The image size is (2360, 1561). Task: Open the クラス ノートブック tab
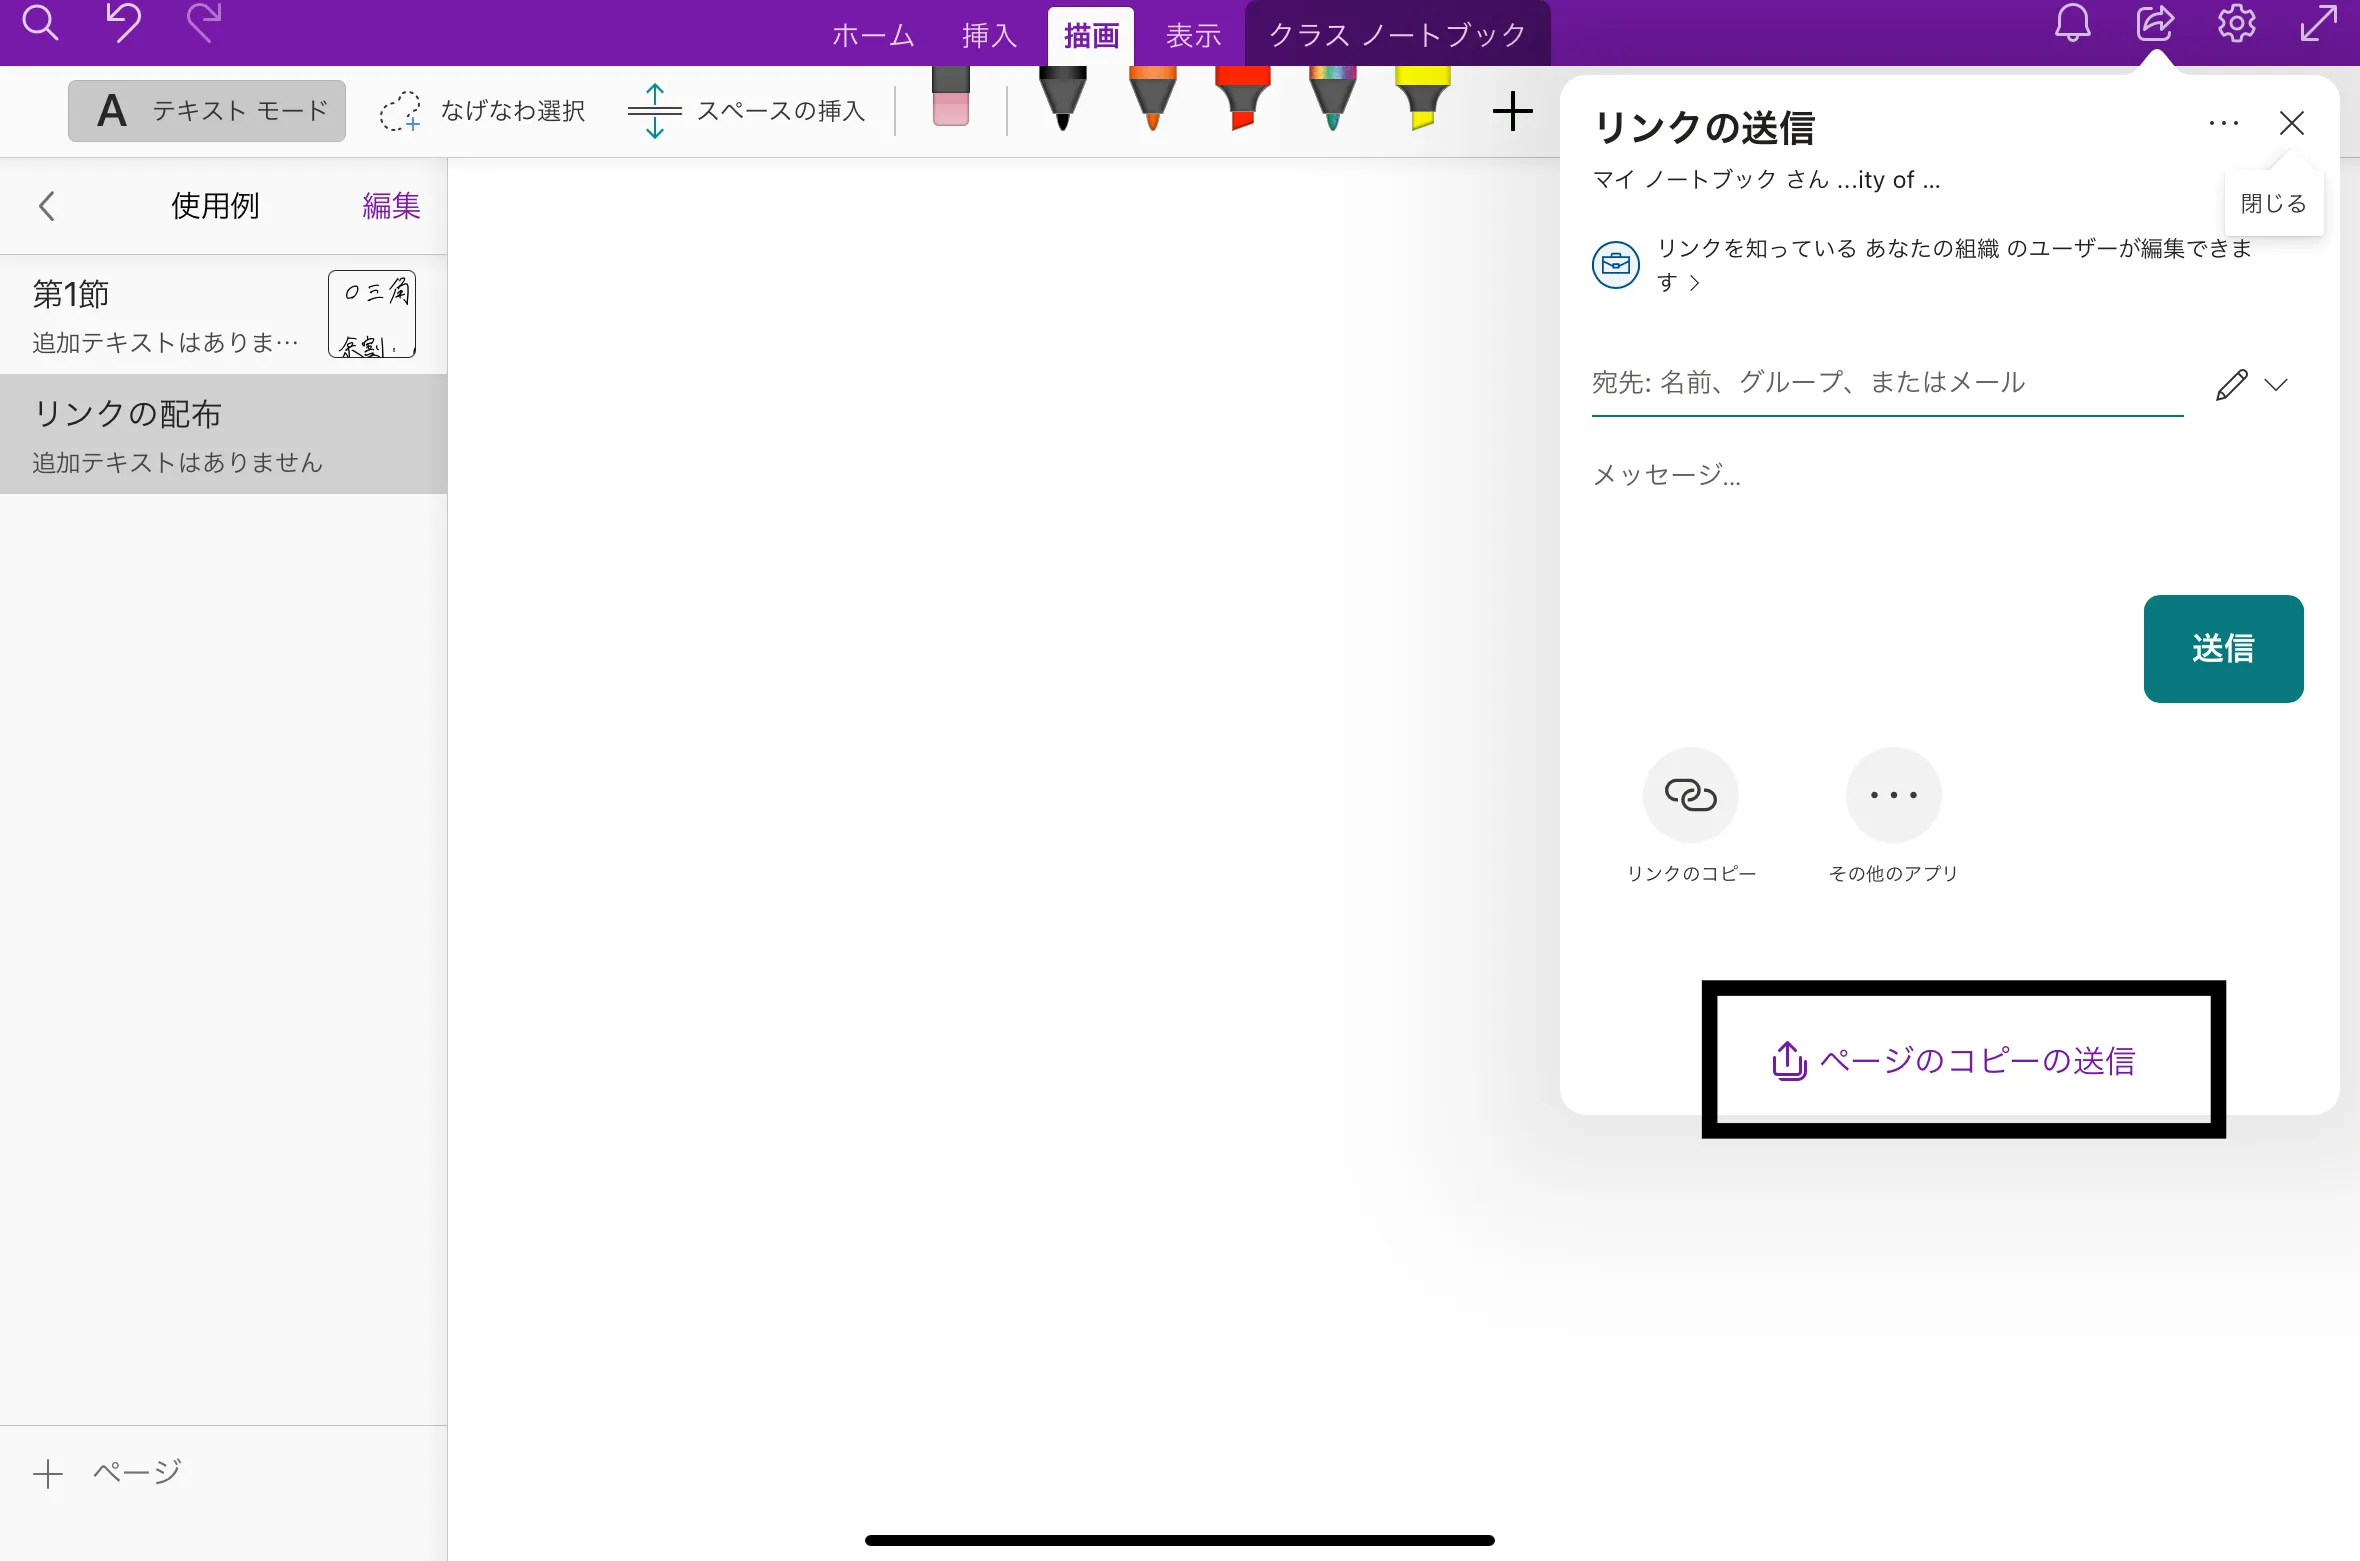pyautogui.click(x=1397, y=36)
